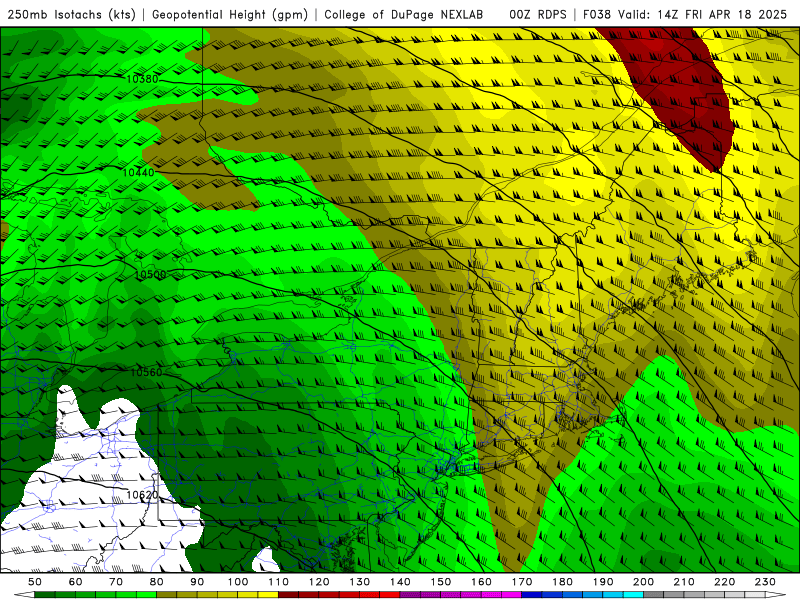Click the 190 label on the color scale
Screen dimensions: 800x600
[x=603, y=582]
